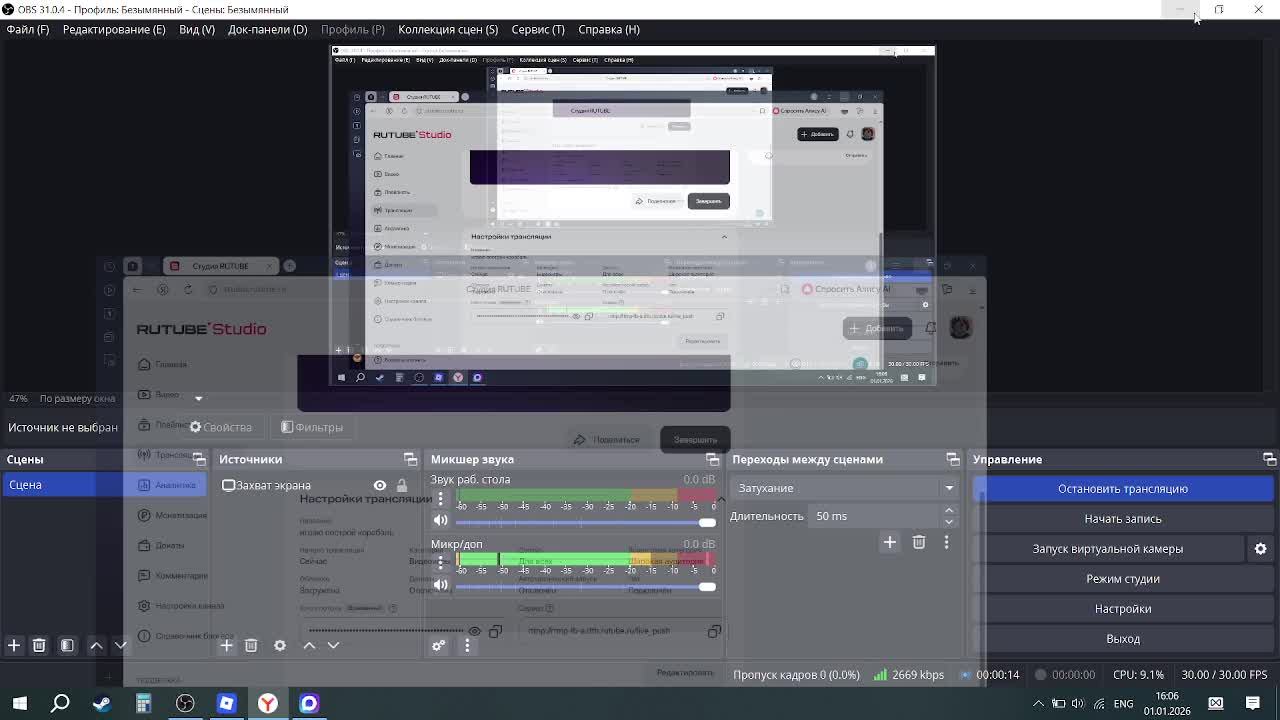The height and width of the screenshot is (720, 1280).
Task: Click CPU: 9.1% status text
Action: pos(1138,675)
